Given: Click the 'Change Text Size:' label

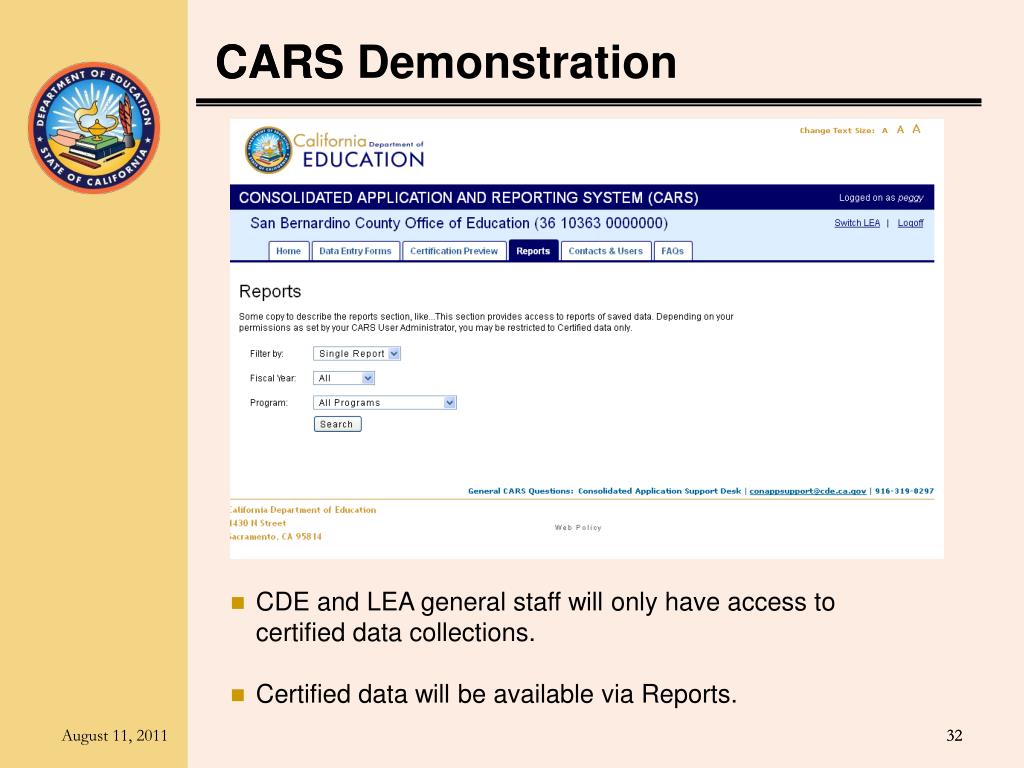Looking at the screenshot, I should pos(837,131).
